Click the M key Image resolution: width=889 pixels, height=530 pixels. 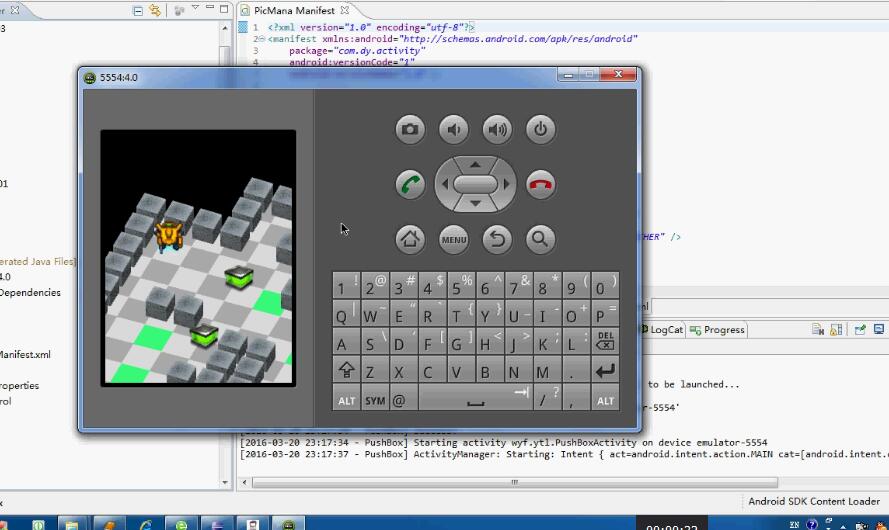coord(547,371)
